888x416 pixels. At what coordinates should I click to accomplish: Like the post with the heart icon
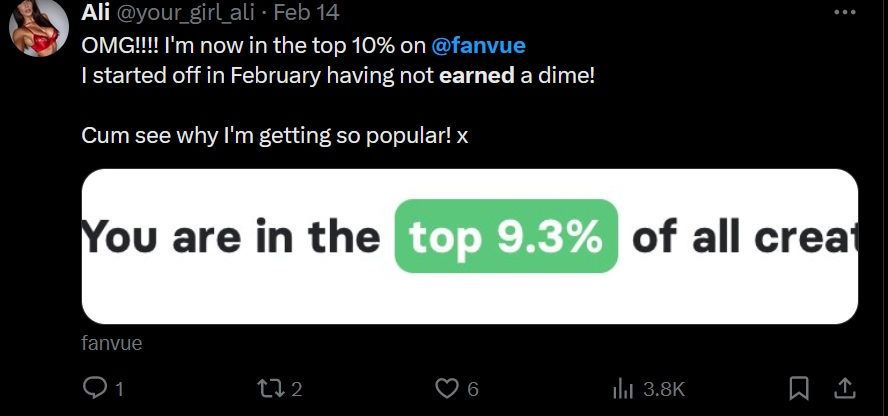click(x=448, y=388)
